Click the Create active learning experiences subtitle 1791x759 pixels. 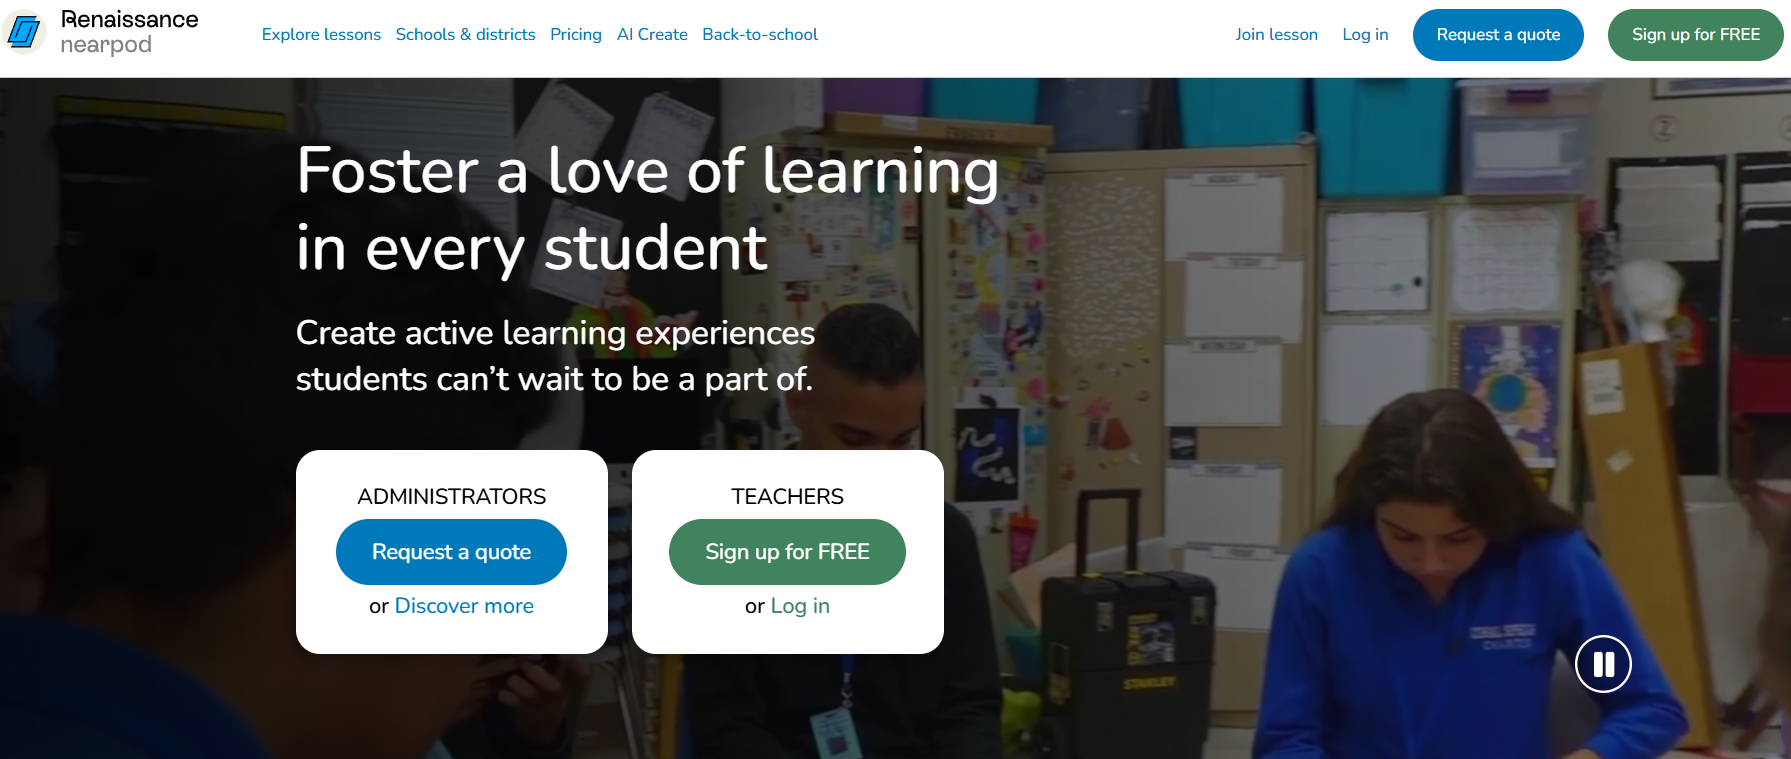point(555,356)
